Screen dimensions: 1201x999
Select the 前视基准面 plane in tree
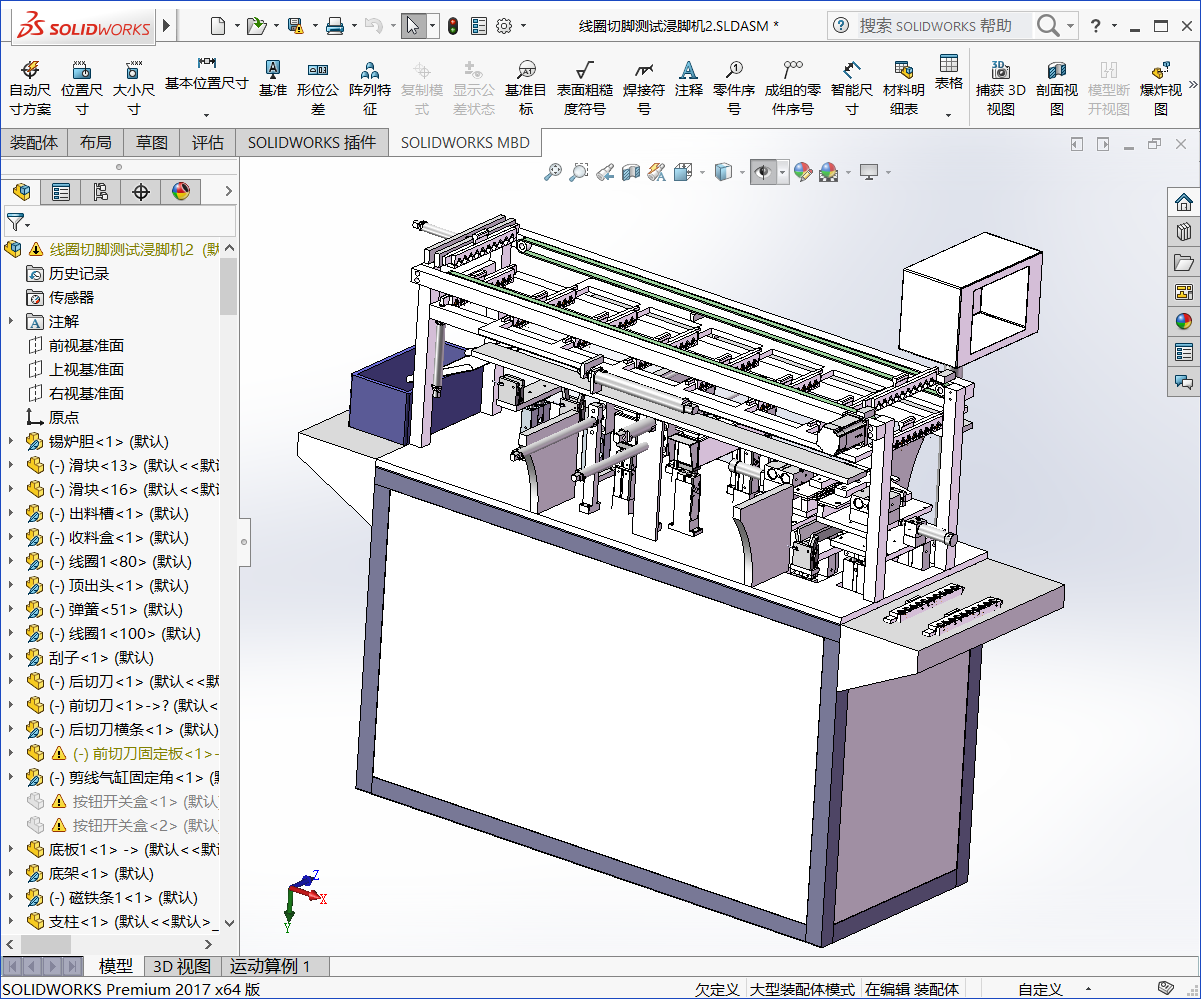(x=86, y=345)
